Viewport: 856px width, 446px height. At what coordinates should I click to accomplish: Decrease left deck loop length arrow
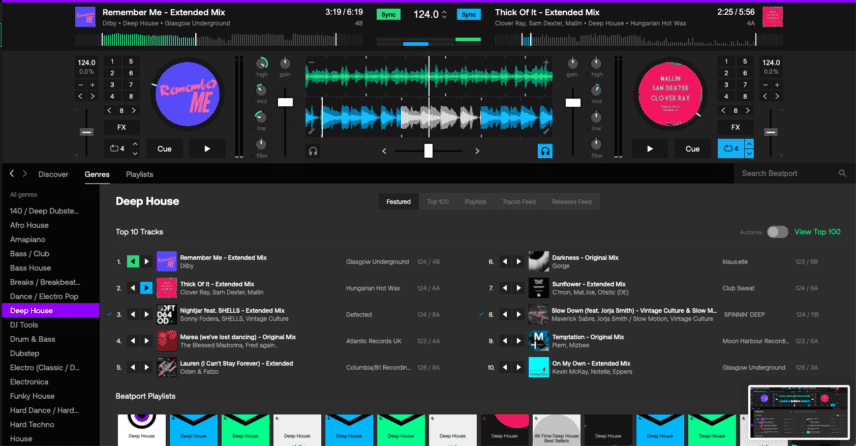click(135, 153)
